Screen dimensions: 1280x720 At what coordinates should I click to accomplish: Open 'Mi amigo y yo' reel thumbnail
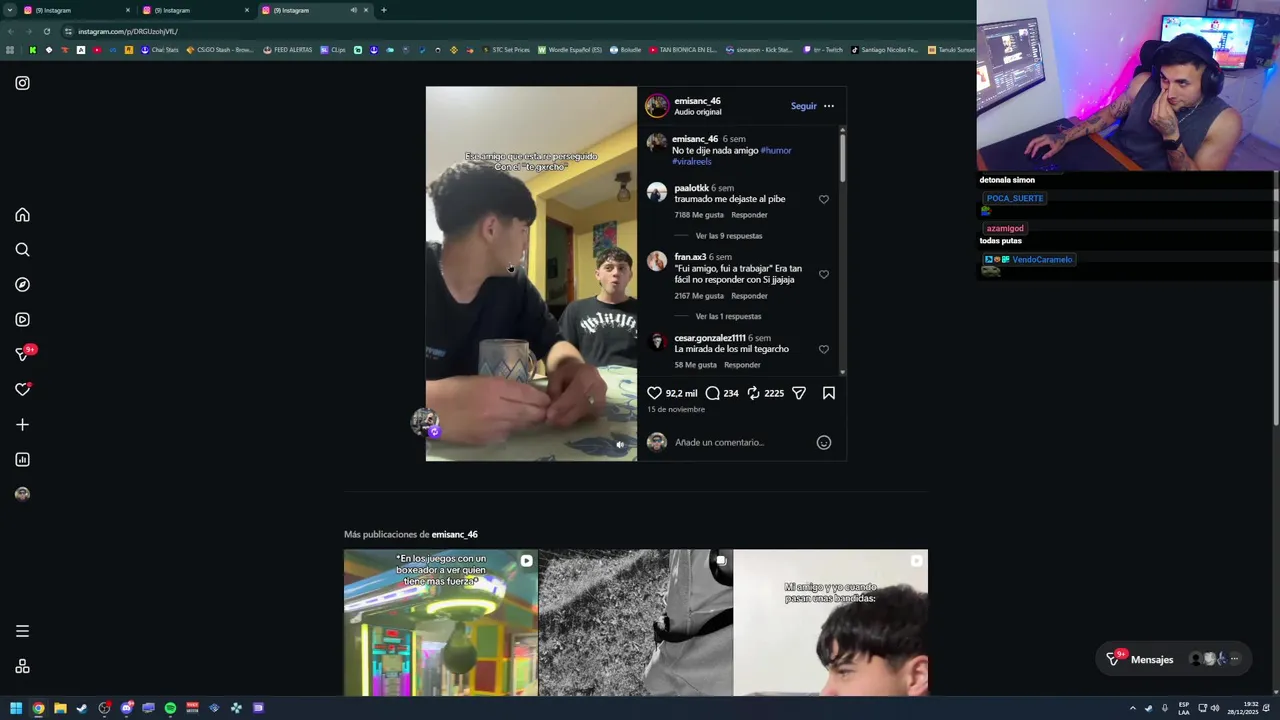831,622
